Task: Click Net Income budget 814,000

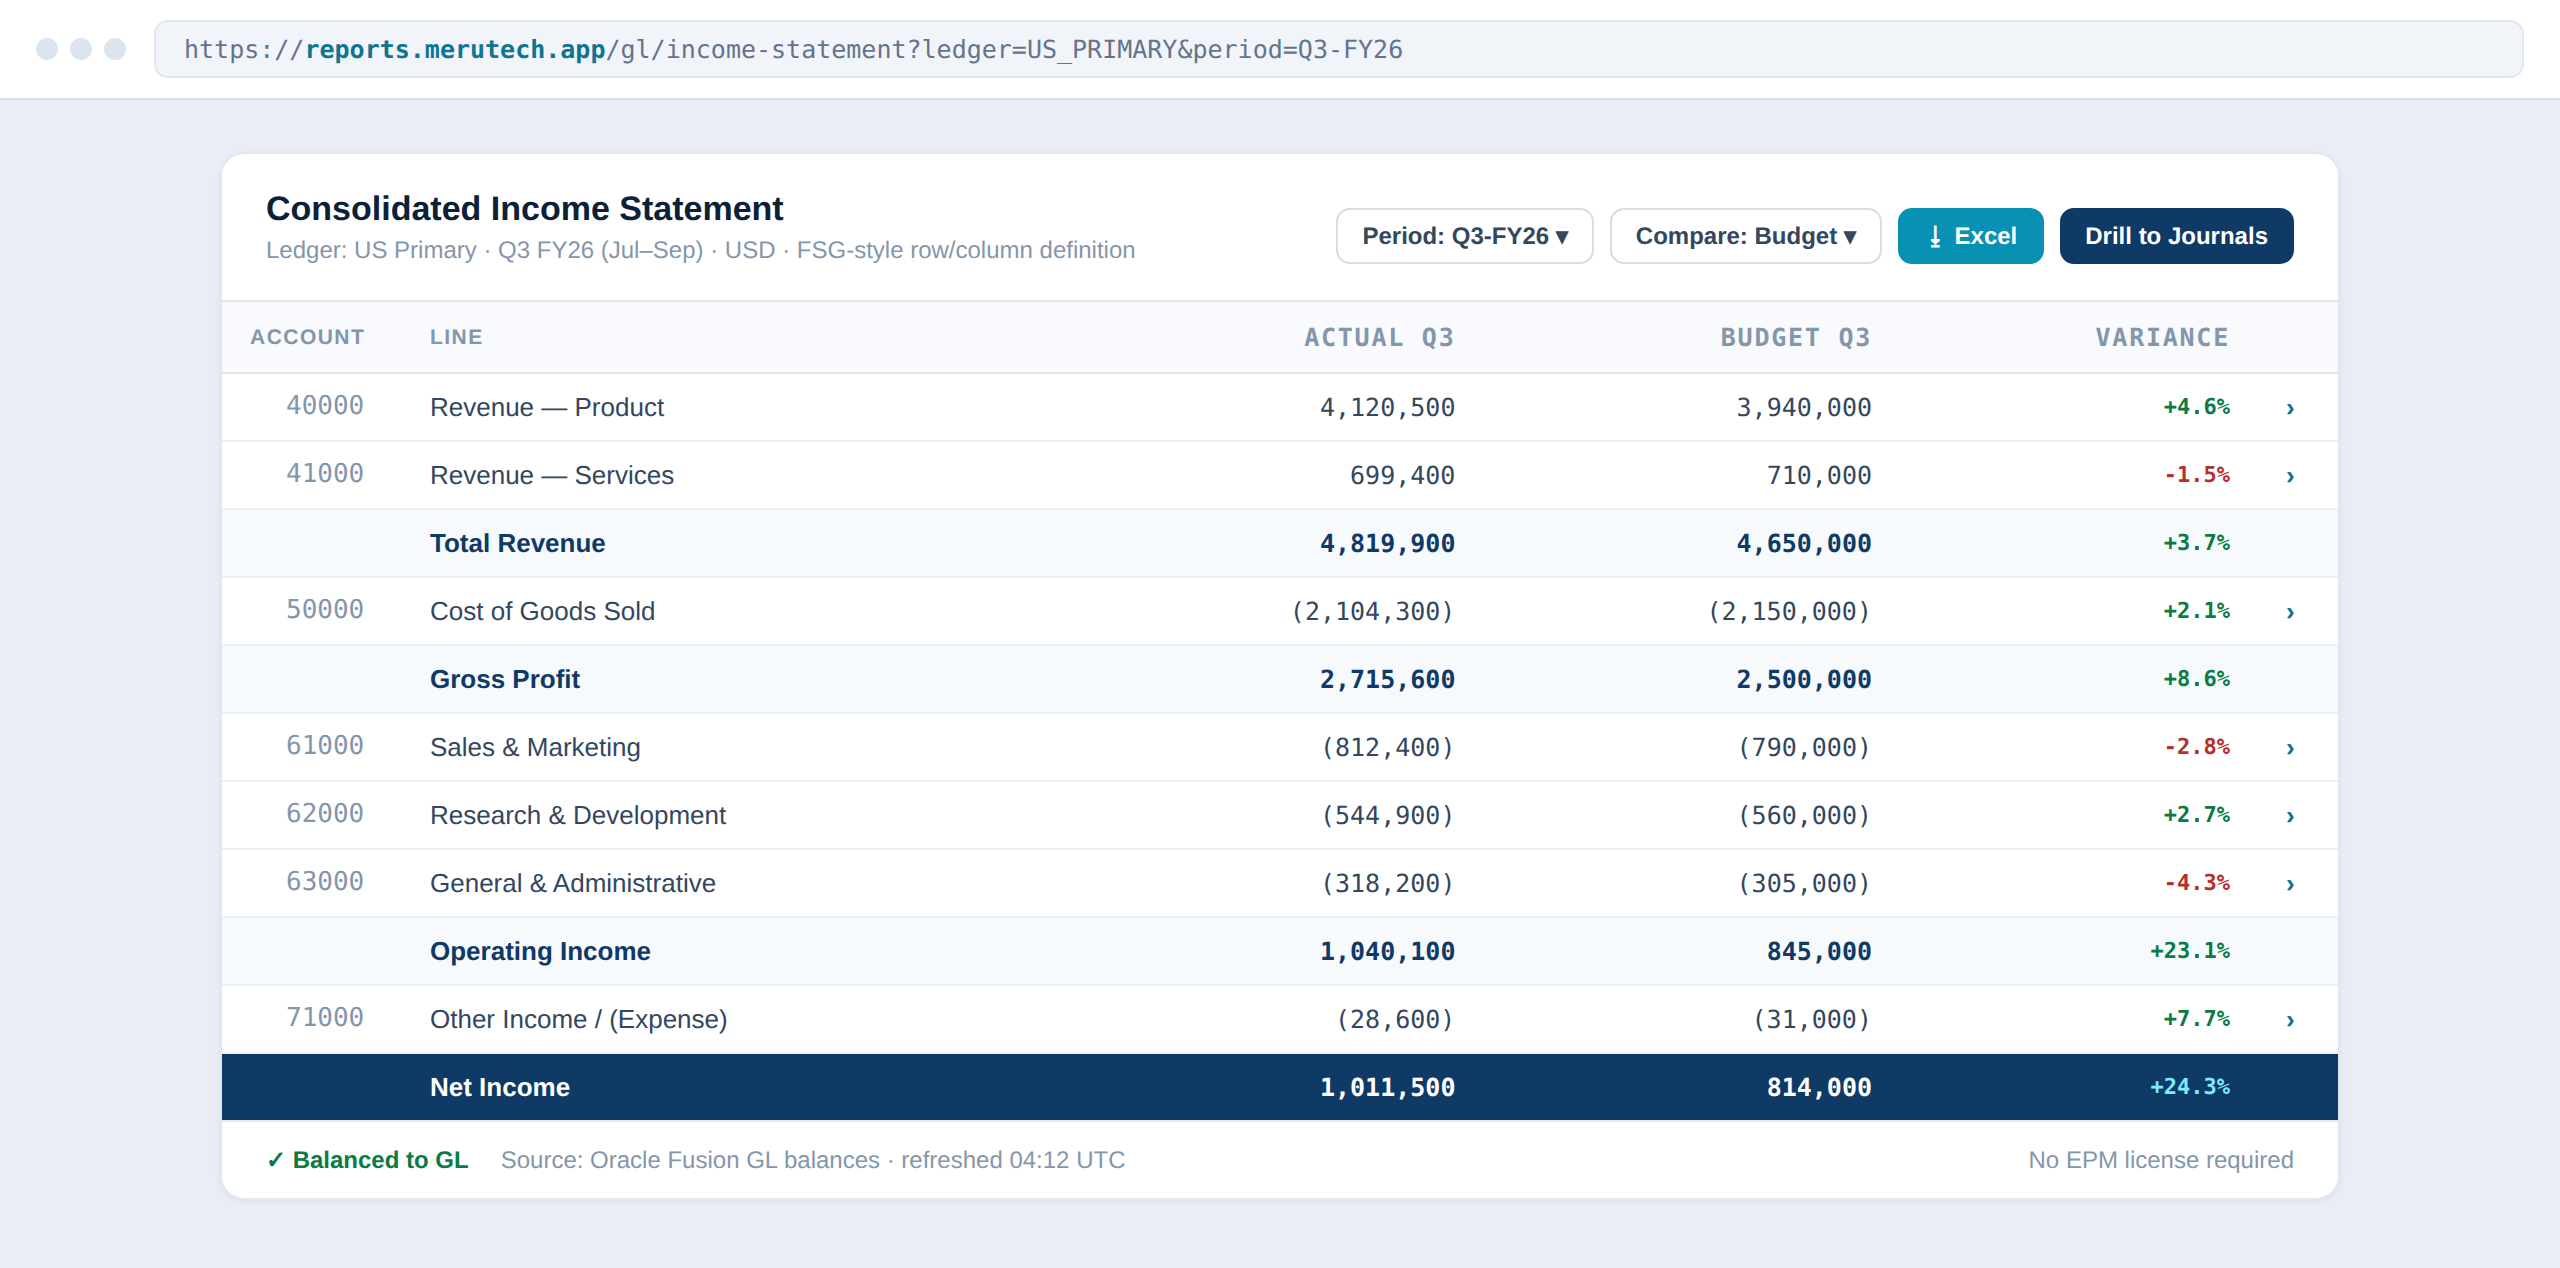Action: (x=1819, y=1087)
